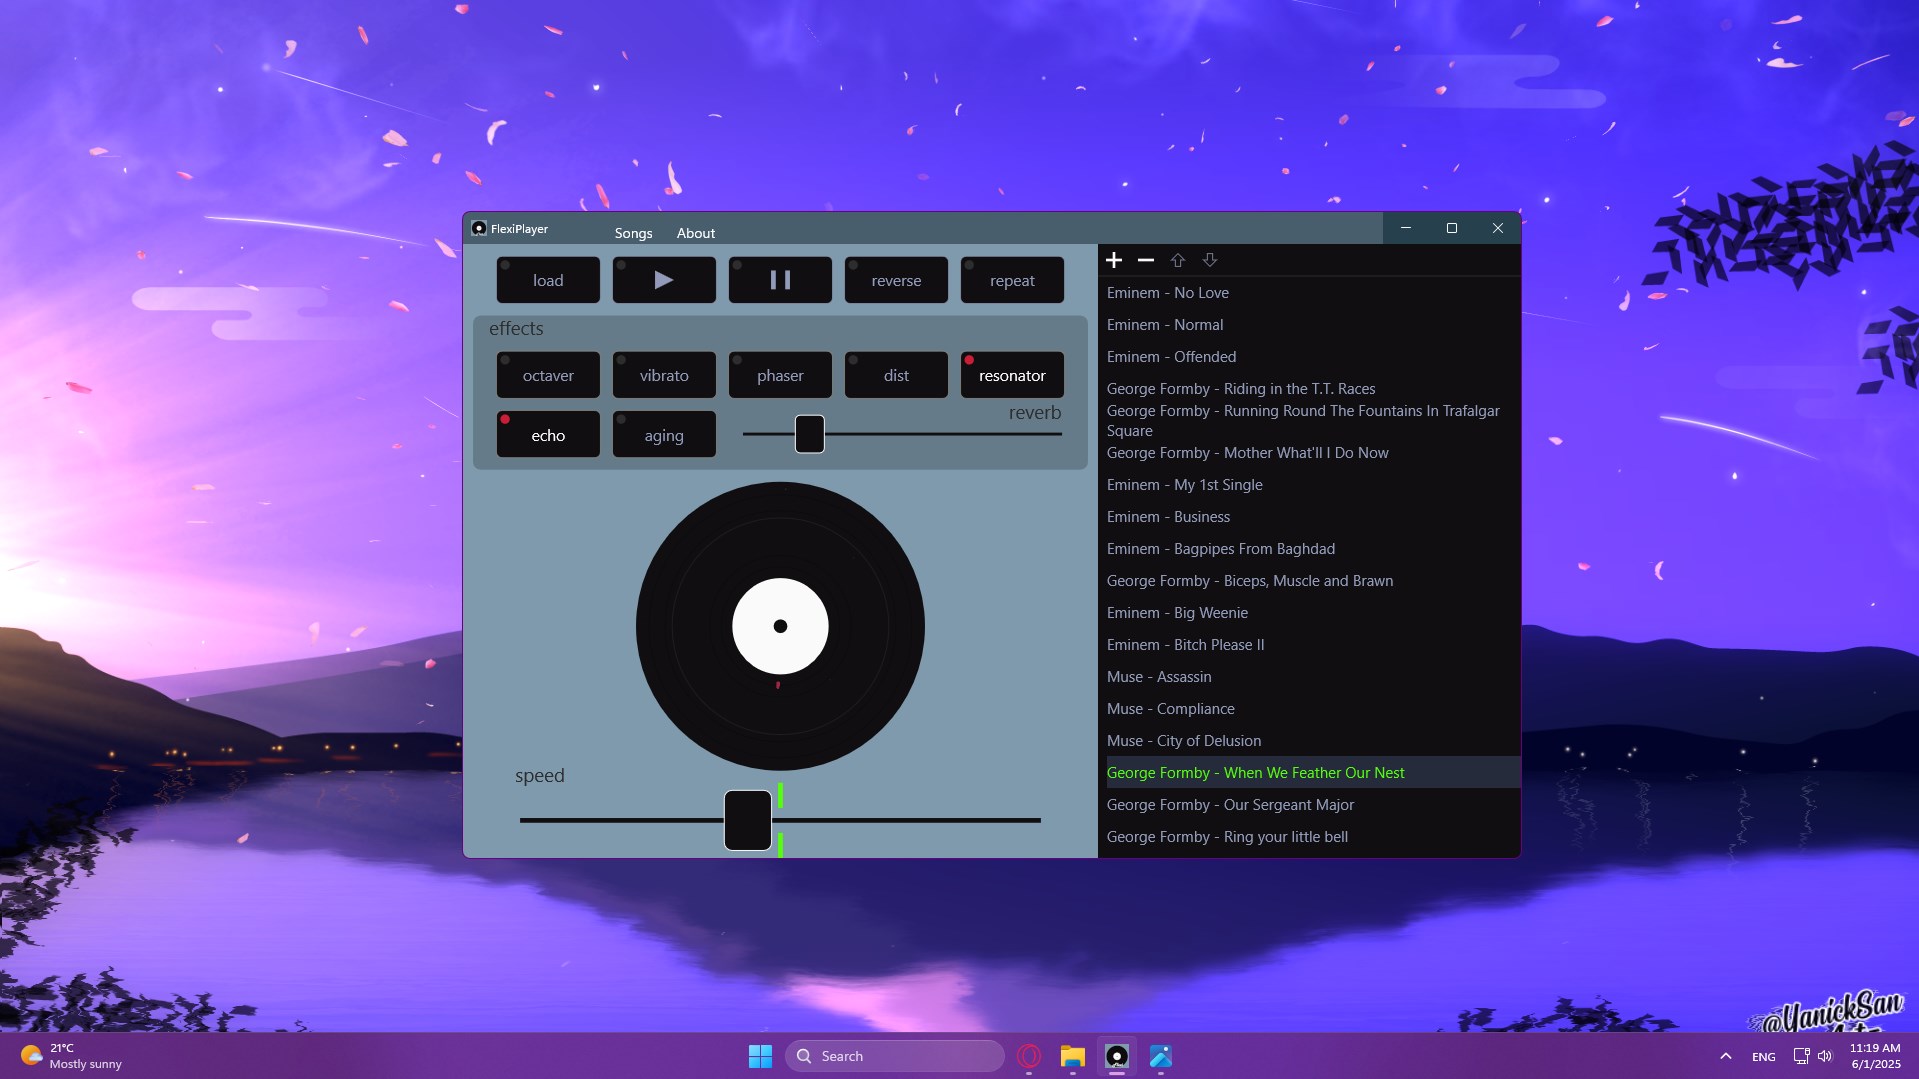
Task: Click the speed slider handle
Action: pos(746,820)
